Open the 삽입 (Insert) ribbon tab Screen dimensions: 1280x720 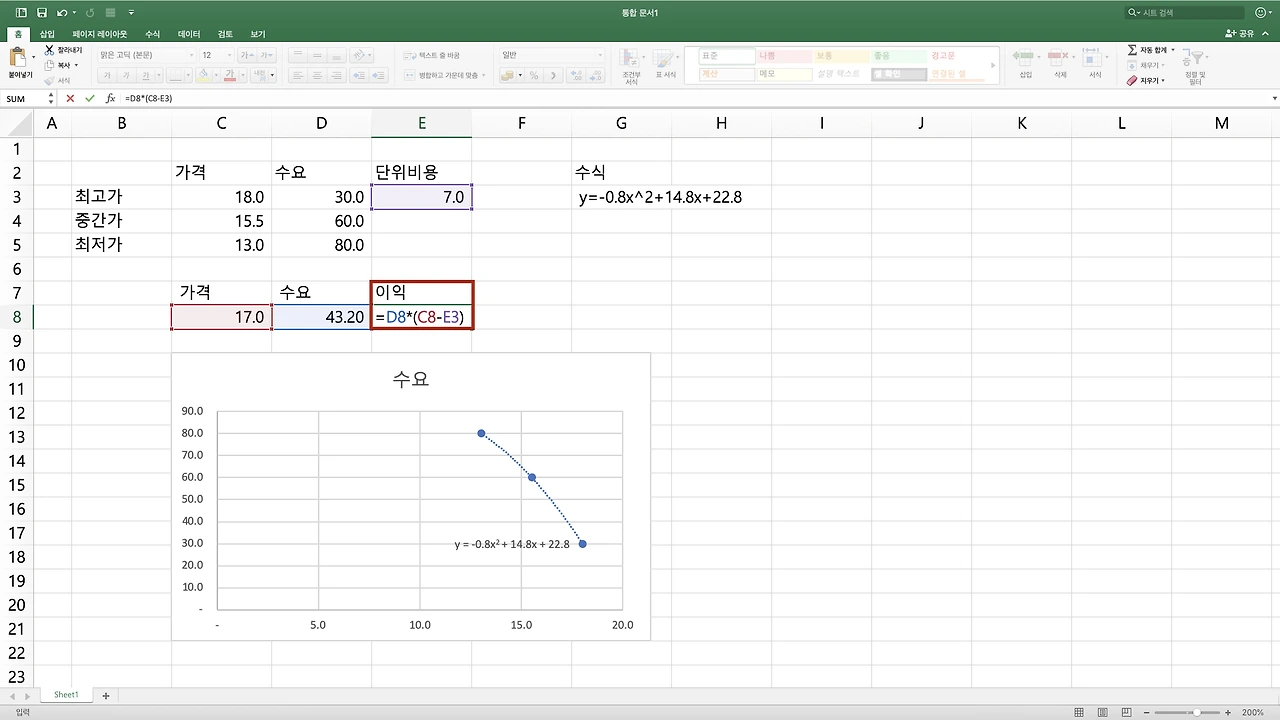tap(47, 34)
